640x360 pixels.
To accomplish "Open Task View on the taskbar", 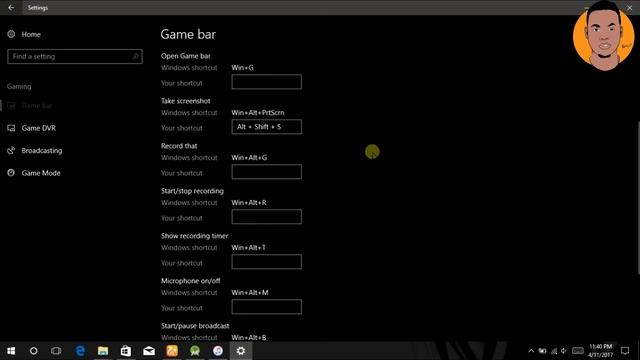I will pos(56,351).
